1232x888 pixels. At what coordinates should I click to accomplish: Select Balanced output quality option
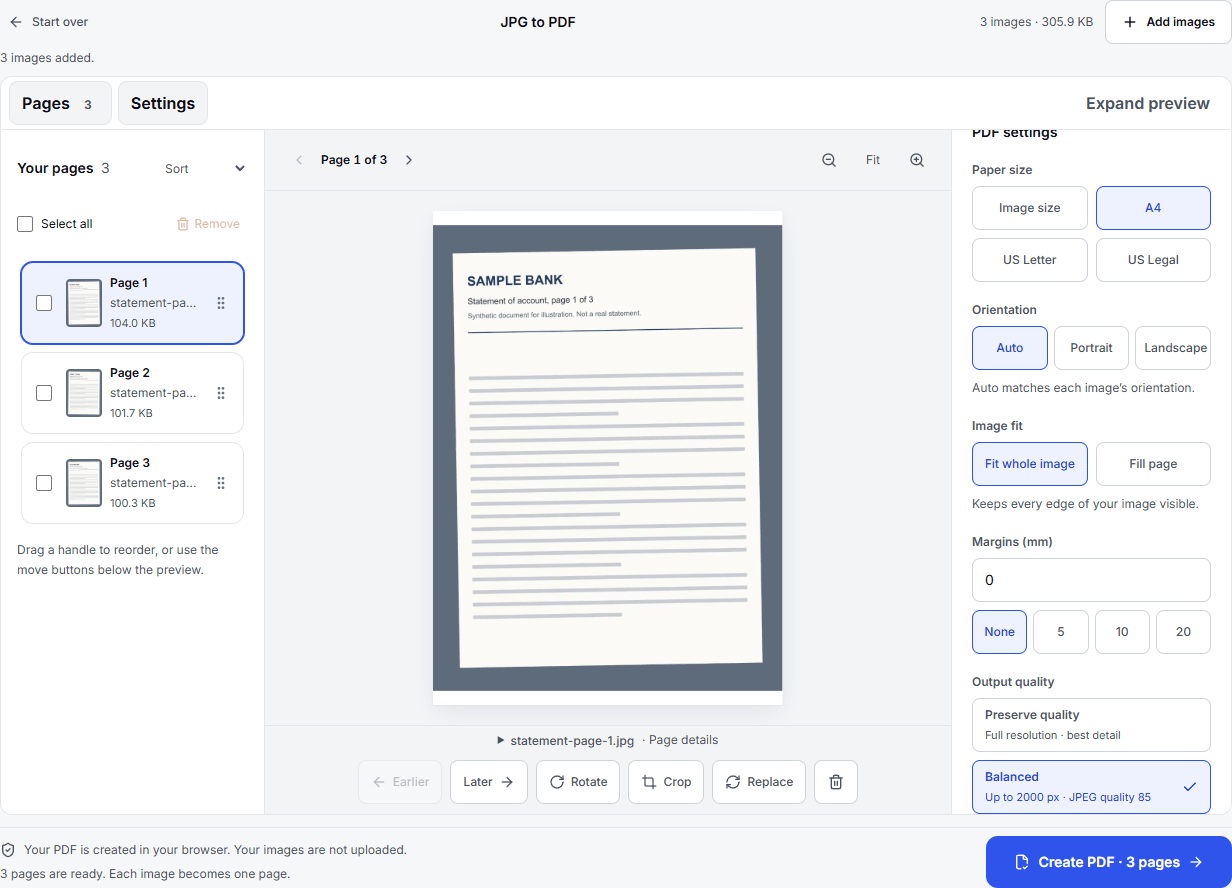point(1091,787)
